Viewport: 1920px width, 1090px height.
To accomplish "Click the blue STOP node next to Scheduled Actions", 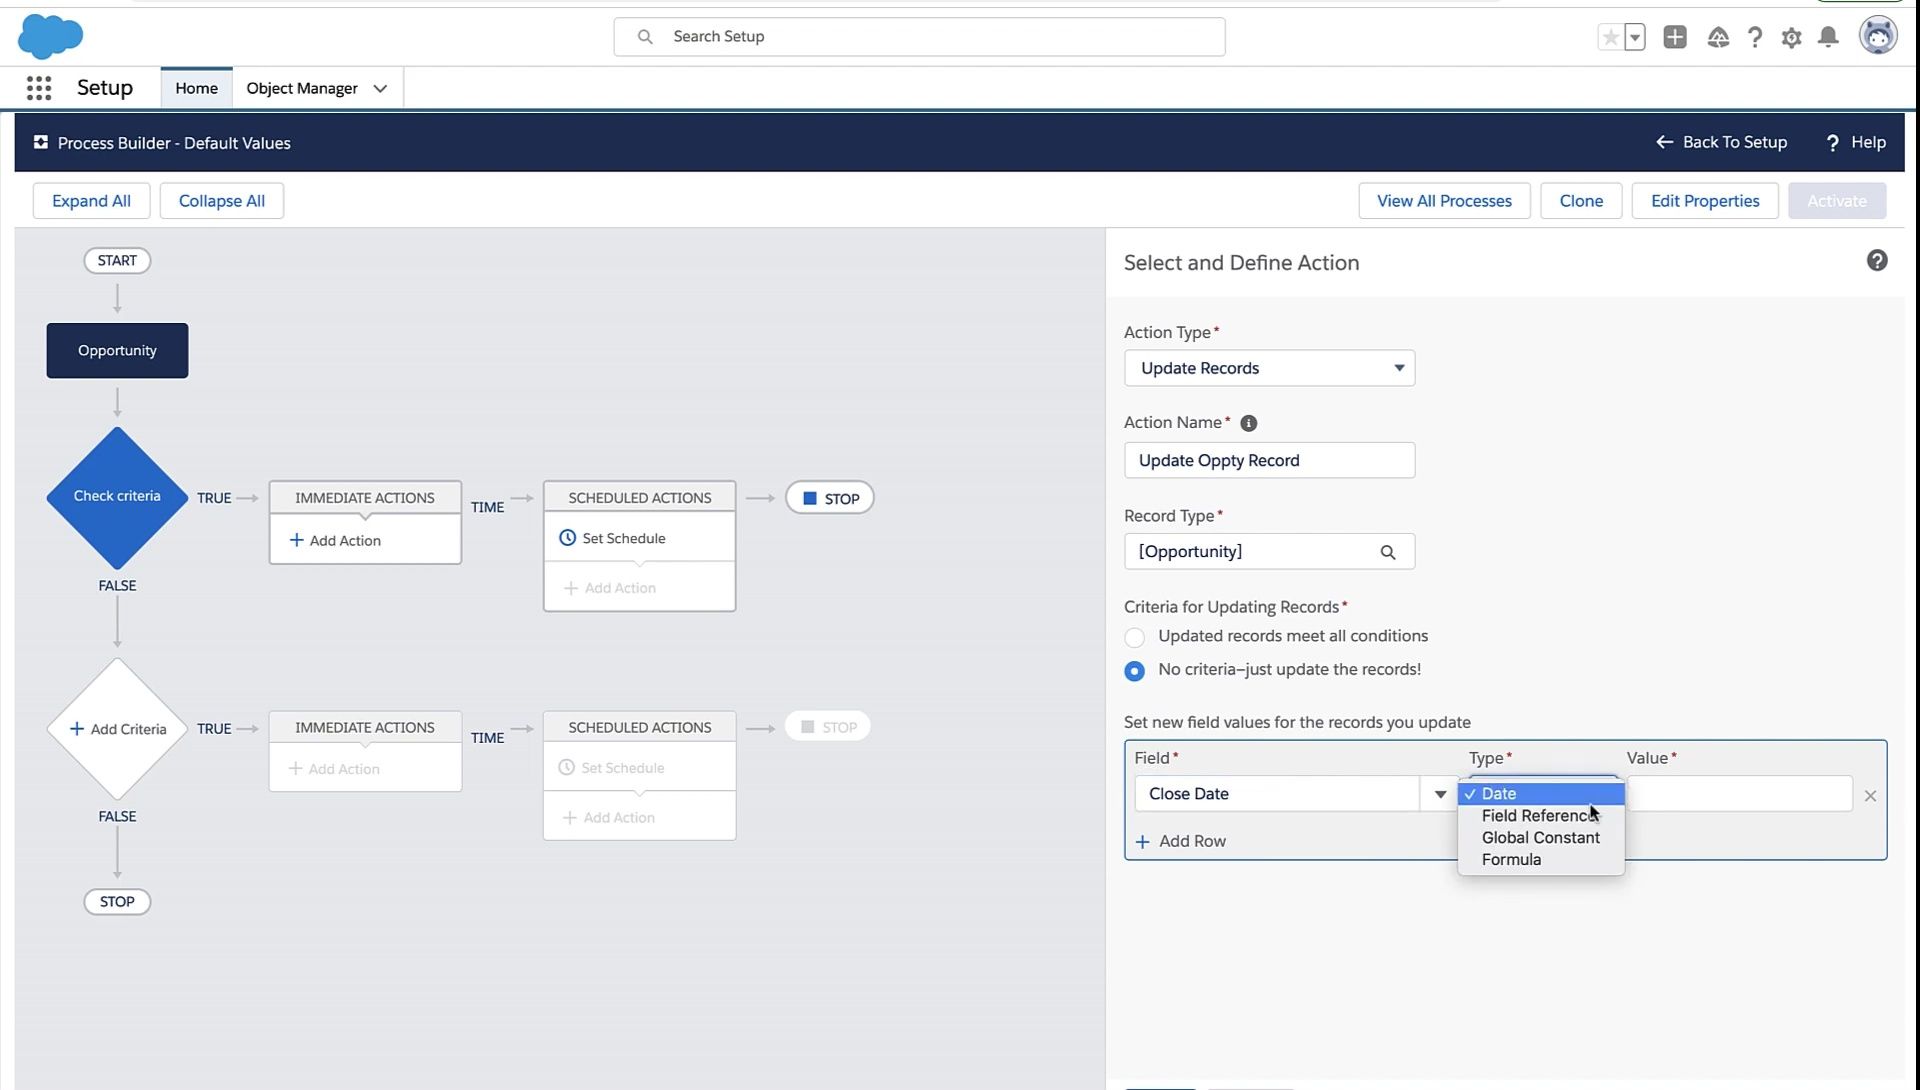I will point(830,498).
